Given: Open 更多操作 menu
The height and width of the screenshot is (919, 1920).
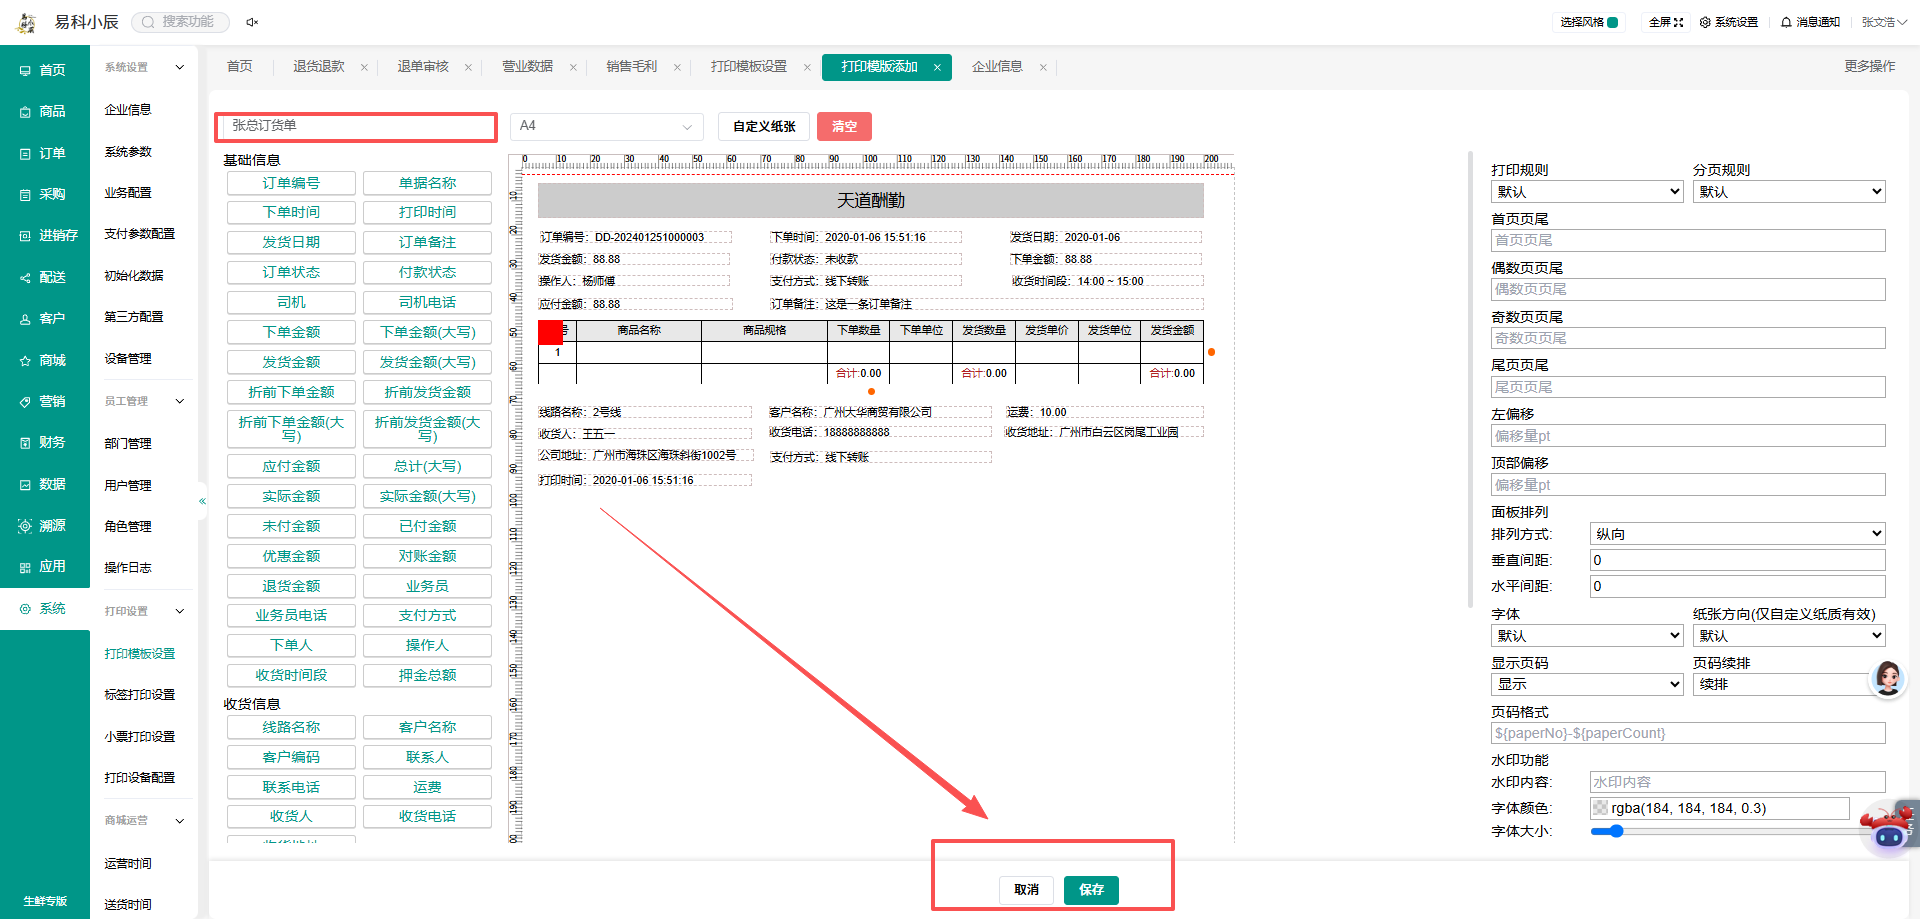Looking at the screenshot, I should [1869, 67].
